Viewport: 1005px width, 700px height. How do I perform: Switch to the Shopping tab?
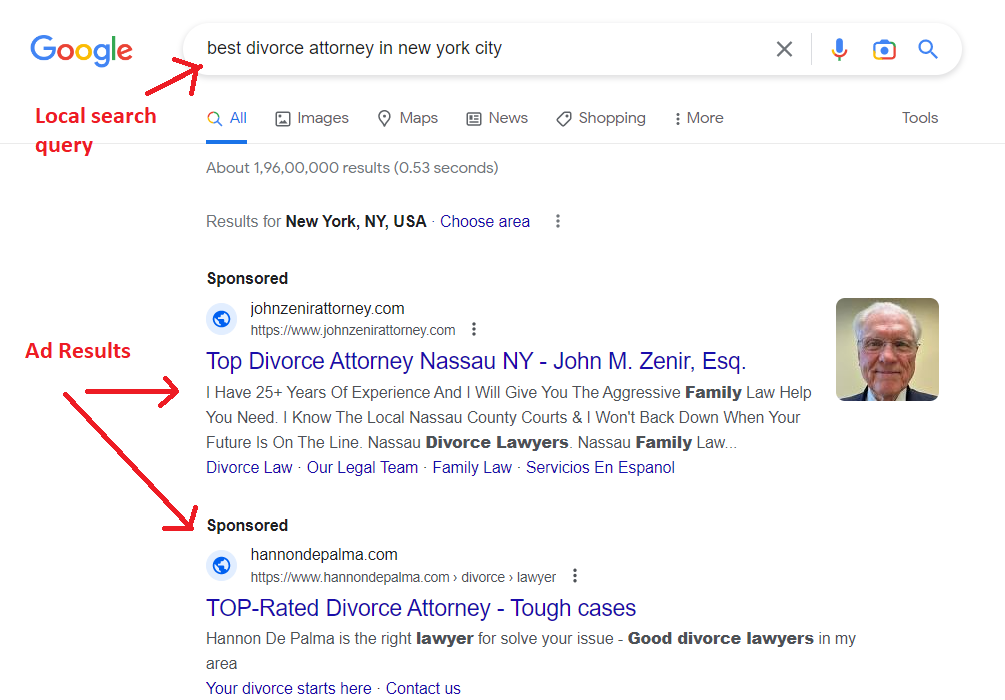(601, 119)
